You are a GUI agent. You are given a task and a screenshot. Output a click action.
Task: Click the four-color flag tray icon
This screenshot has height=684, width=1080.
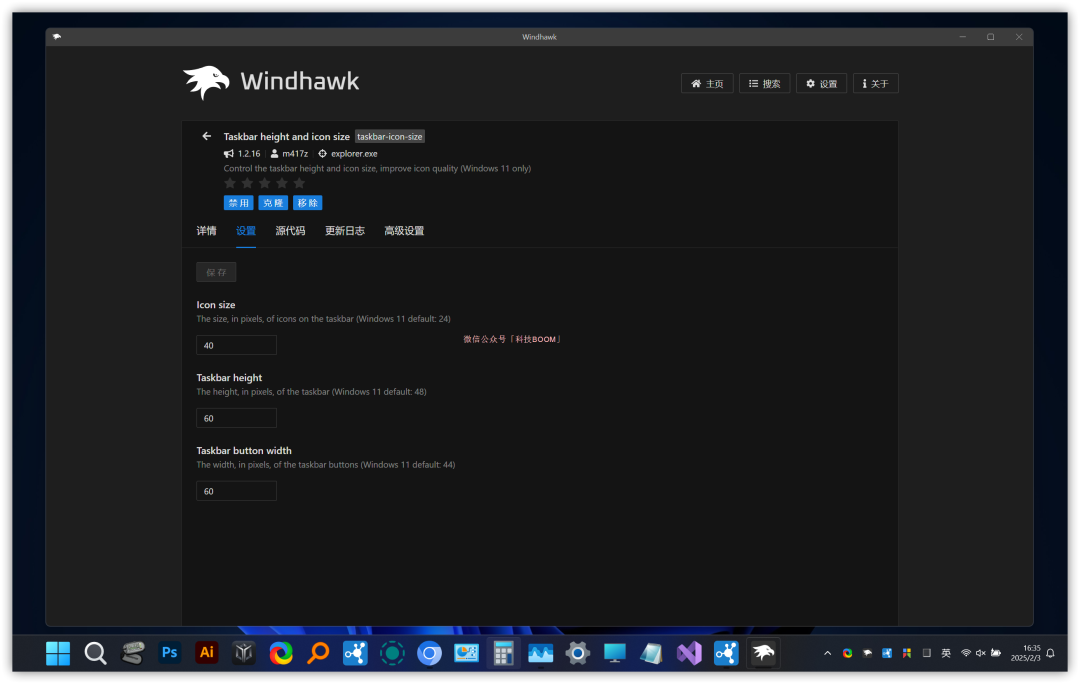pyautogui.click(x=906, y=653)
